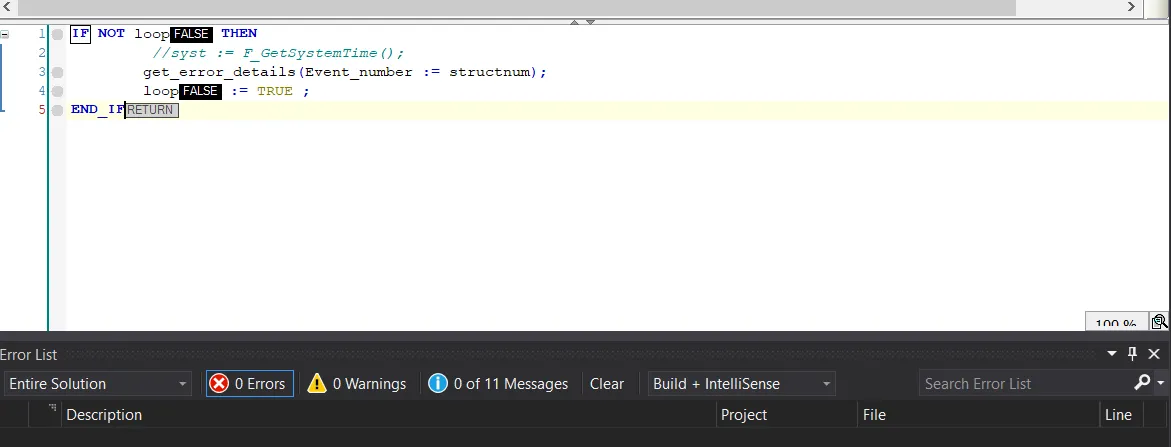Viewport: 1171px width, 447px height.
Task: Click the RETURN inline marker after END_IF
Action: point(151,110)
